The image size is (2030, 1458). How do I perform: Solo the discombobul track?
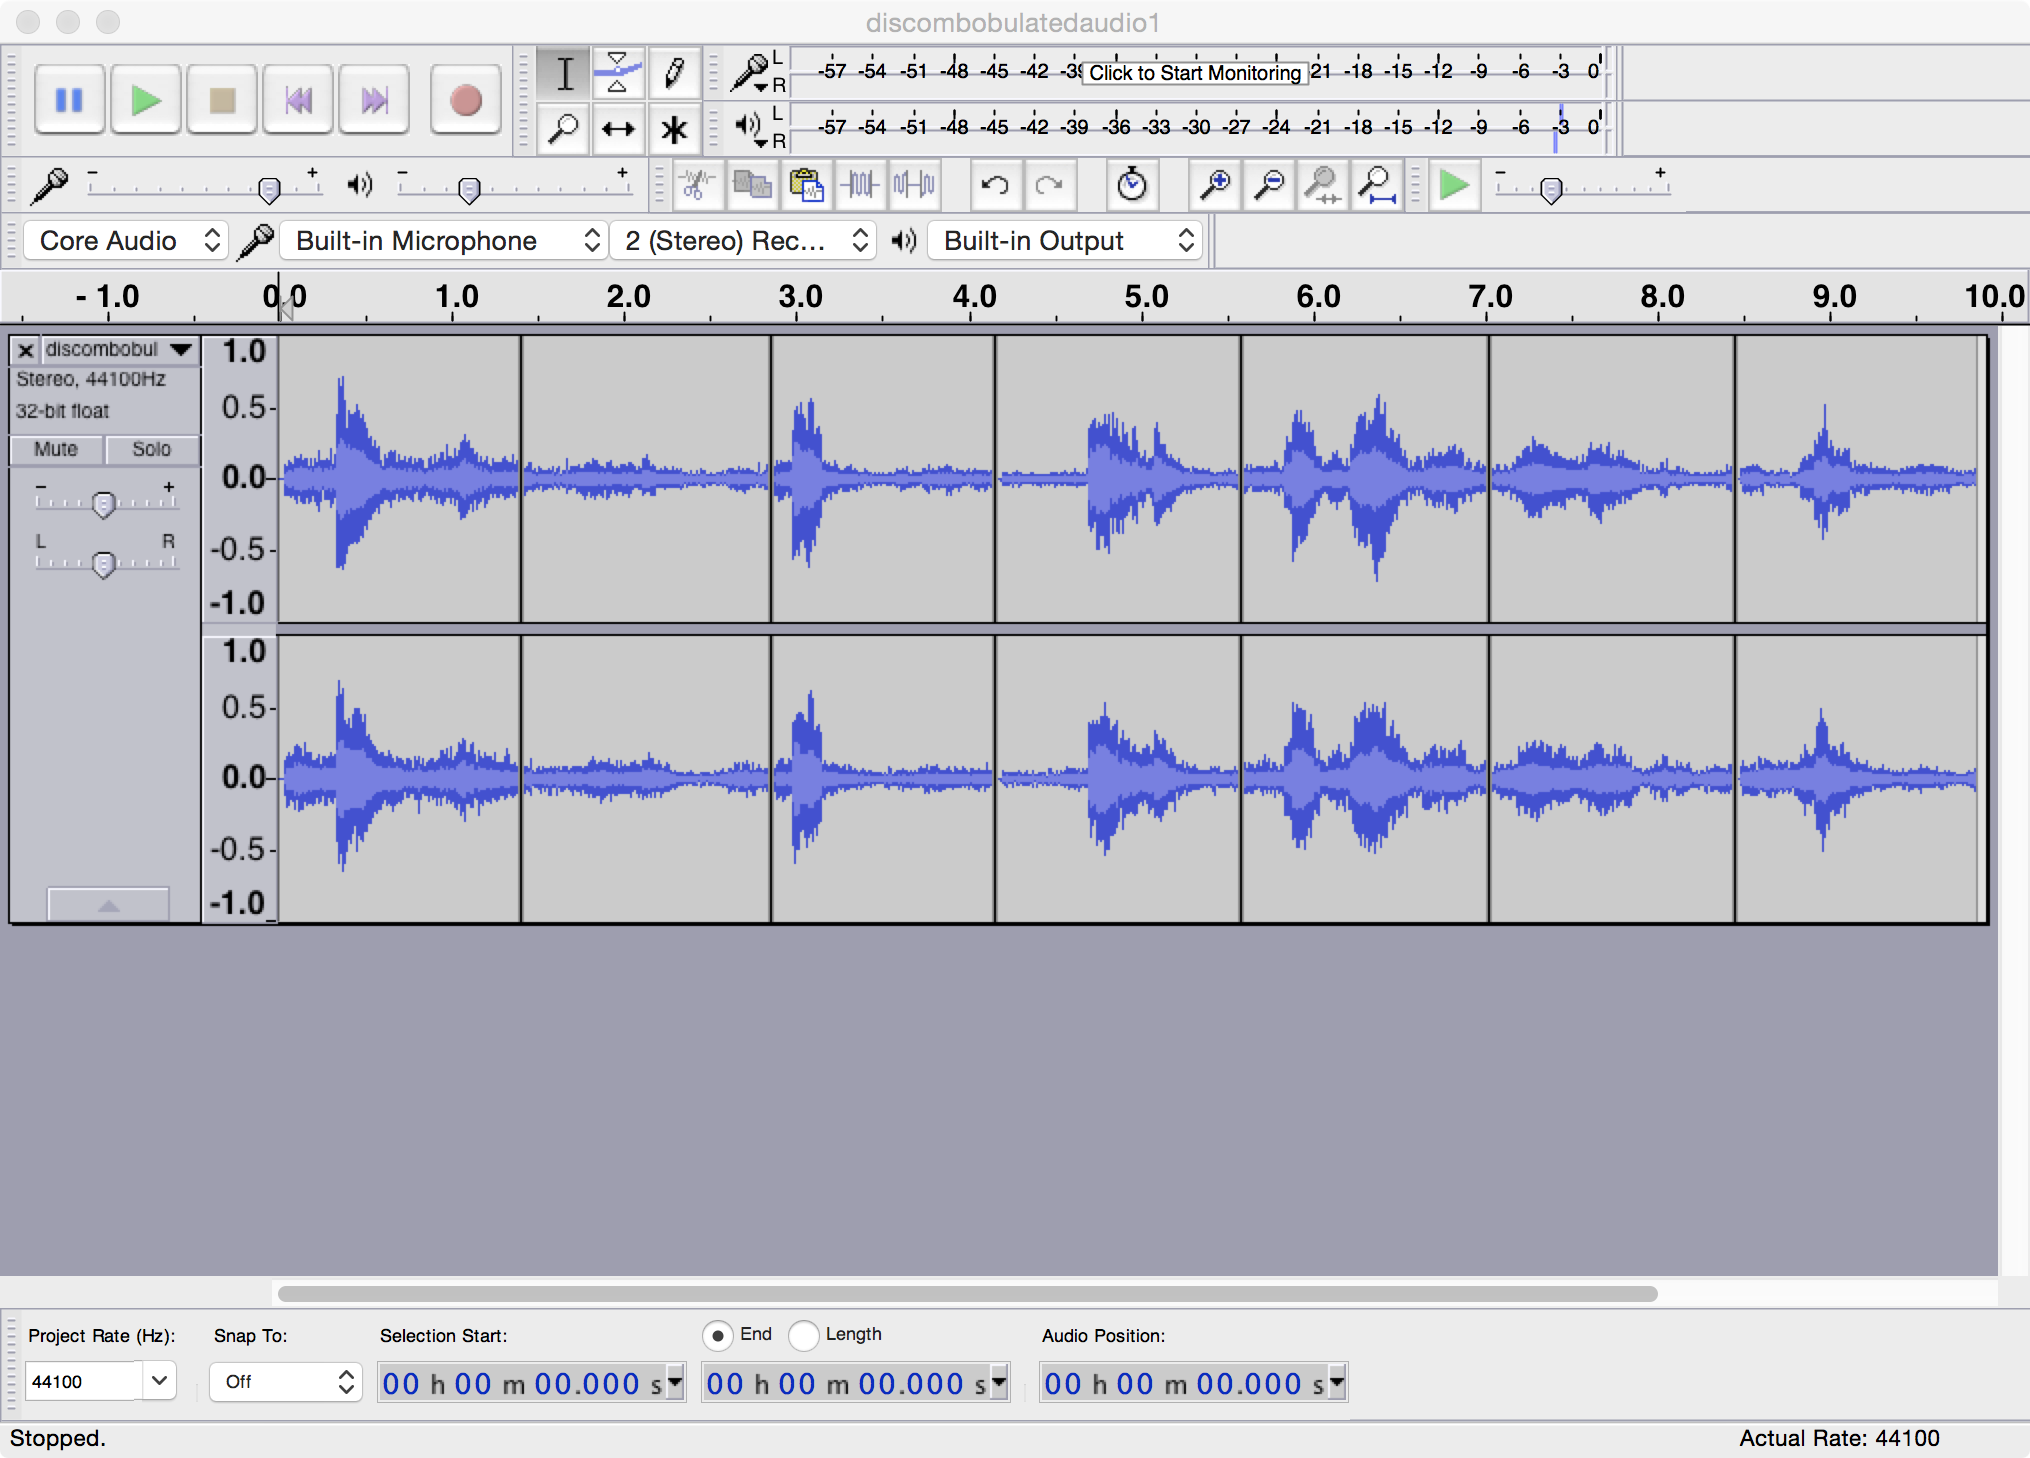[152, 449]
